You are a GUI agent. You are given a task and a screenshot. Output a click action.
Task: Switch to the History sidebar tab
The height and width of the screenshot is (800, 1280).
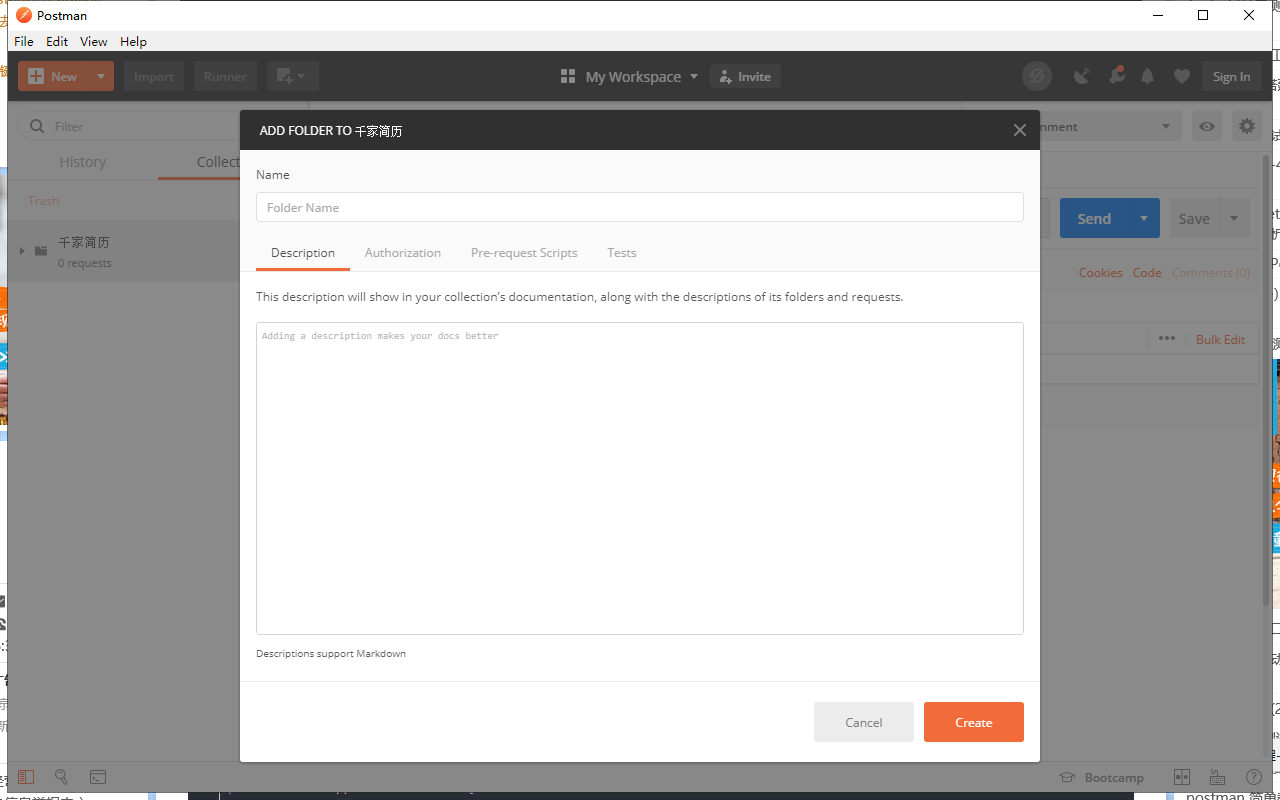point(83,162)
